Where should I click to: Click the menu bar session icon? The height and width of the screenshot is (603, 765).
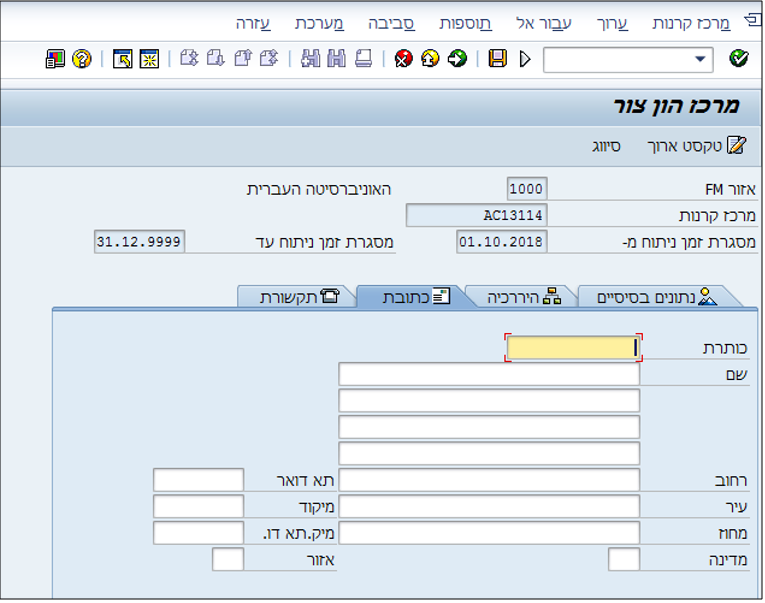753,20
